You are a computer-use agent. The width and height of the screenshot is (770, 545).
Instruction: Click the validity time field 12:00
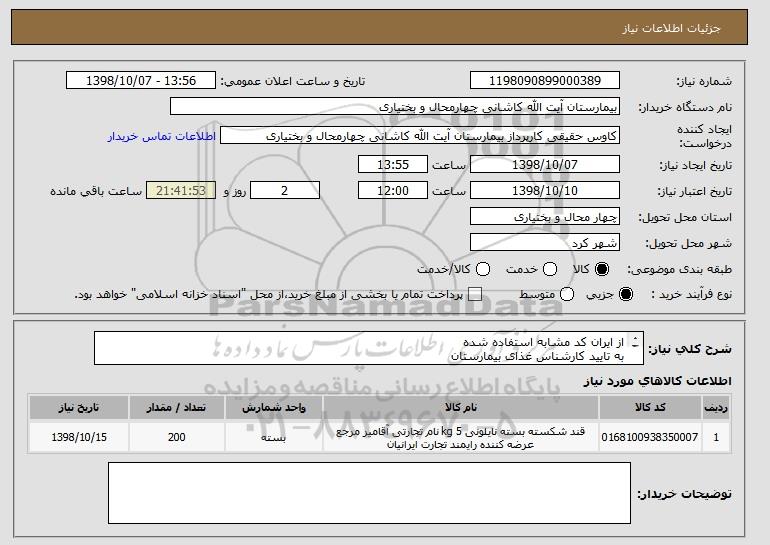(393, 191)
